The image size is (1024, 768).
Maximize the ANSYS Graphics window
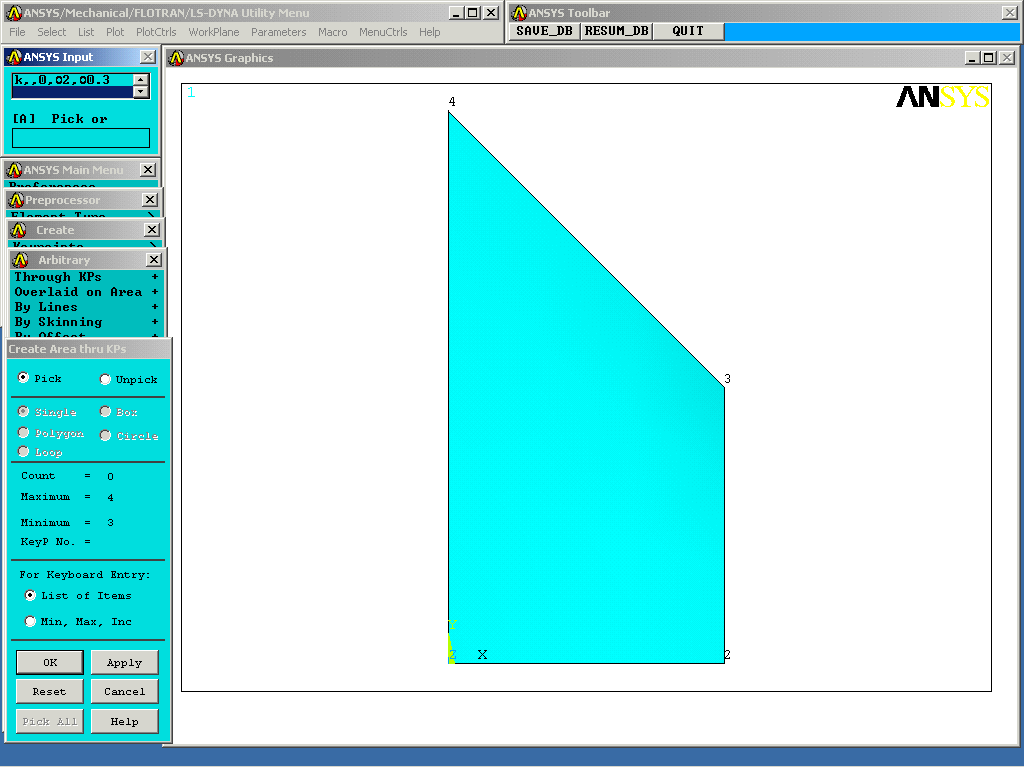tap(989, 58)
